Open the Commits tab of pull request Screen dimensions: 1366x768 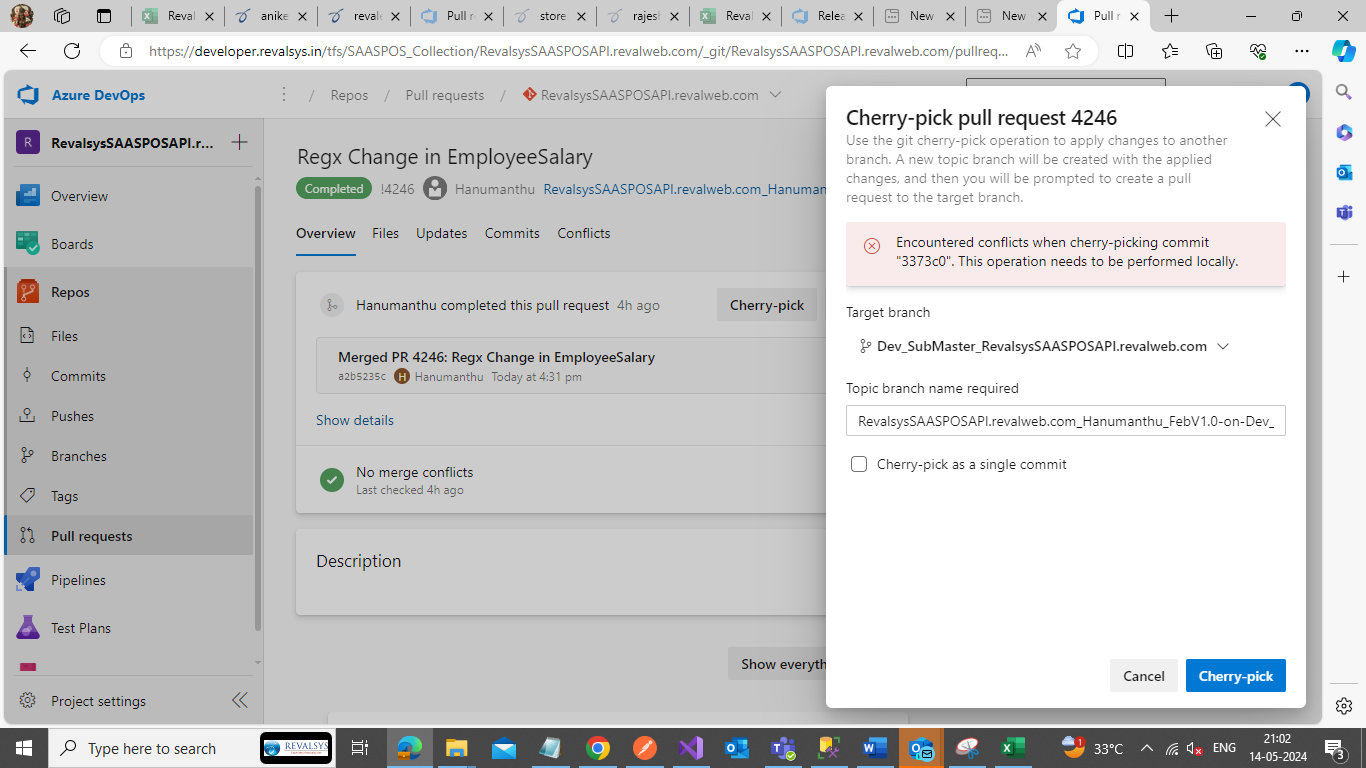point(512,233)
